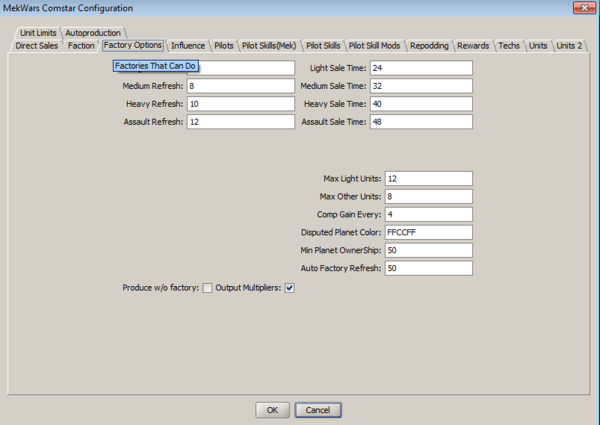Open the Repodding tab
The width and height of the screenshot is (600, 425).
coord(429,46)
